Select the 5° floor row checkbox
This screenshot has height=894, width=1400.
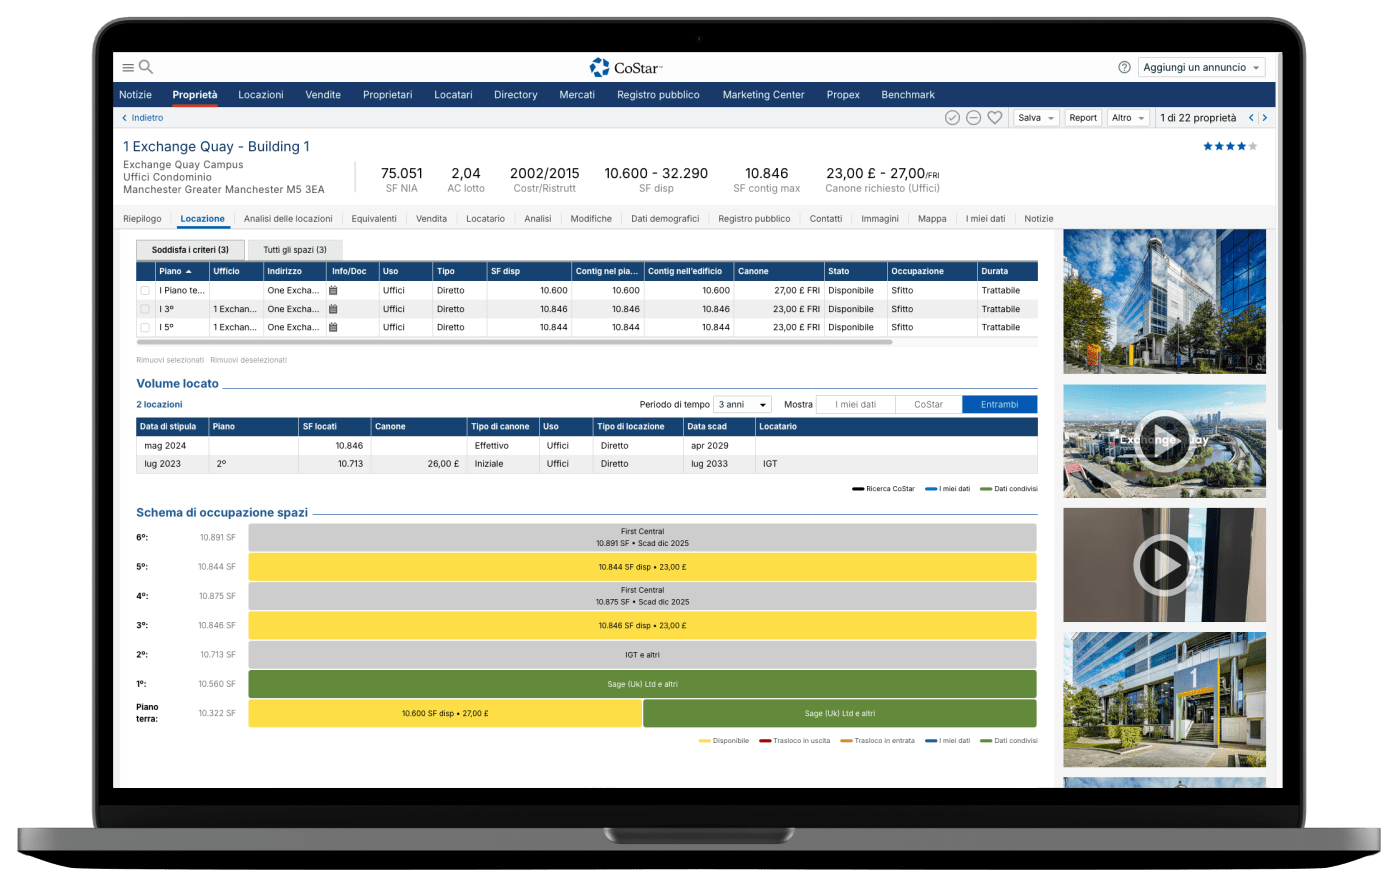(x=145, y=327)
